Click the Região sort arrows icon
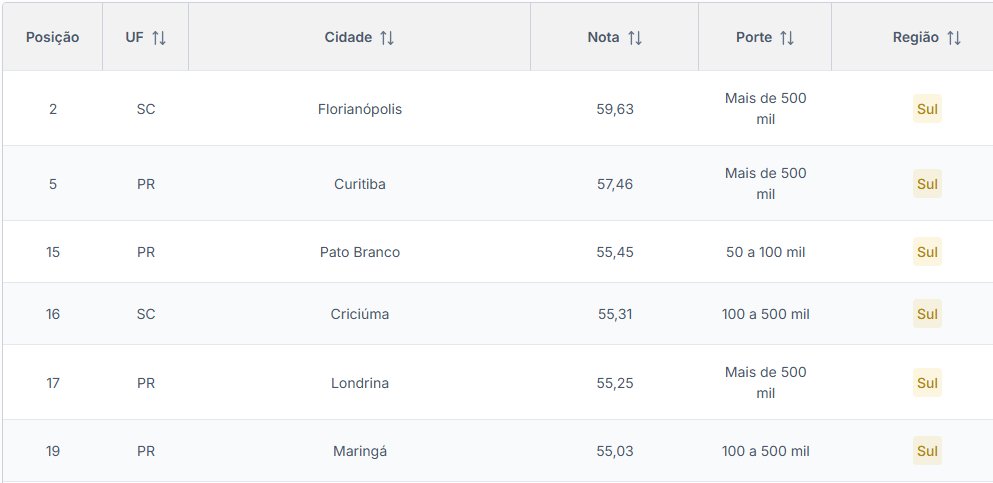This screenshot has height=483, width=993. click(954, 38)
